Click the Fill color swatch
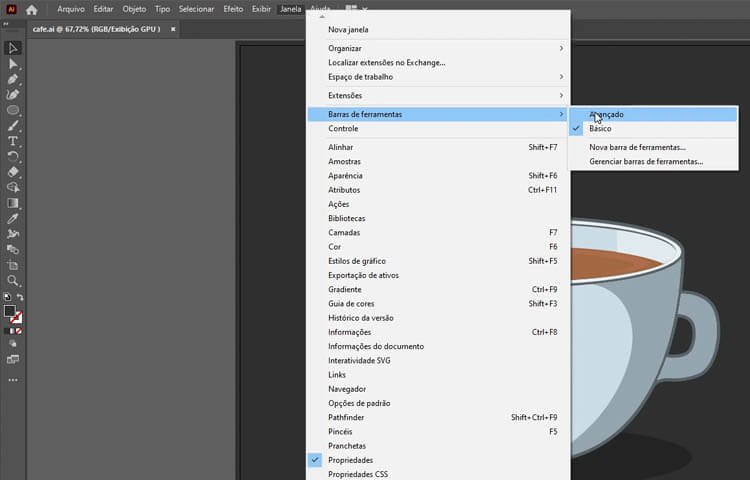750x480 pixels. coord(10,311)
